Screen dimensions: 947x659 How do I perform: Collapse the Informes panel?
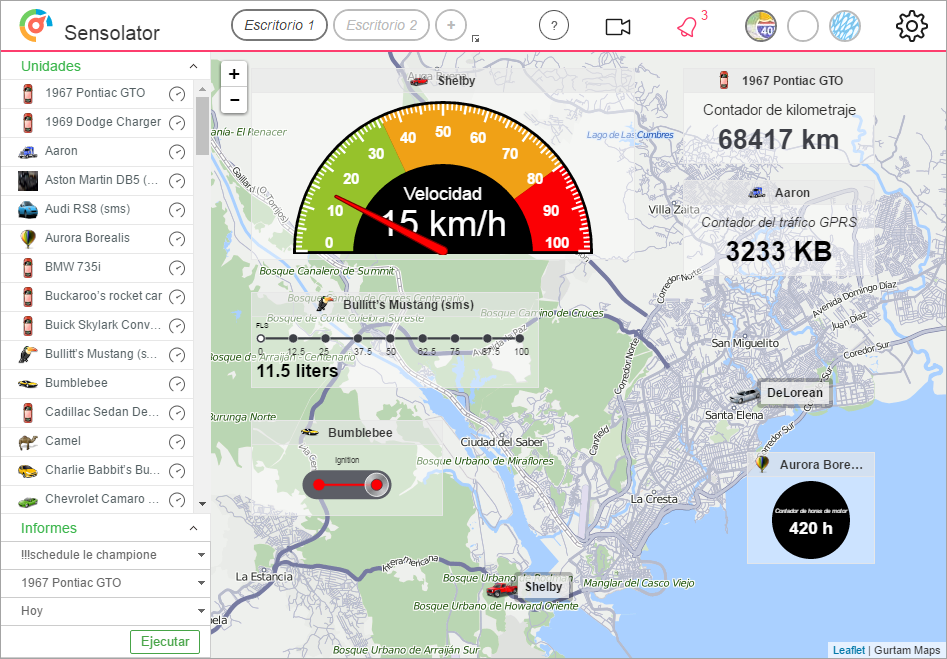coord(193,529)
